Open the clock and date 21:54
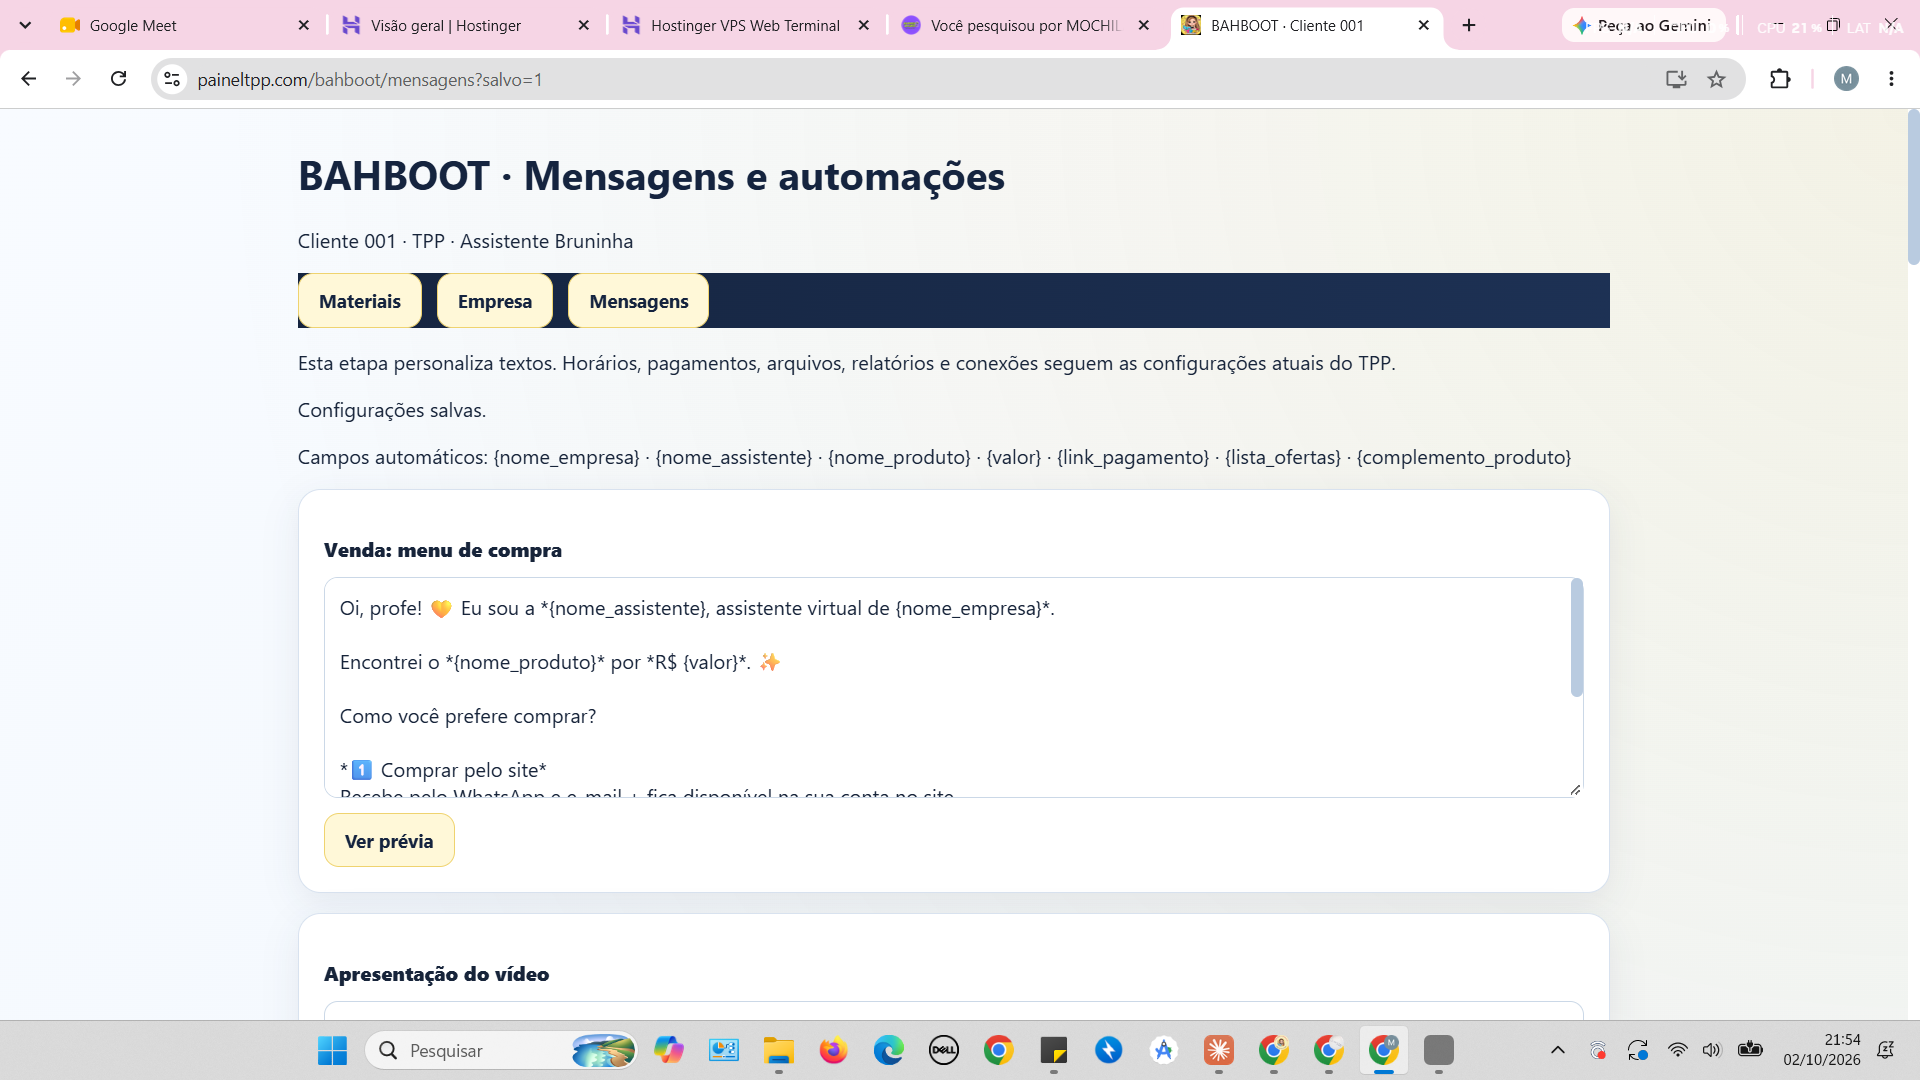Viewport: 1920px width, 1080px height. (1822, 1050)
